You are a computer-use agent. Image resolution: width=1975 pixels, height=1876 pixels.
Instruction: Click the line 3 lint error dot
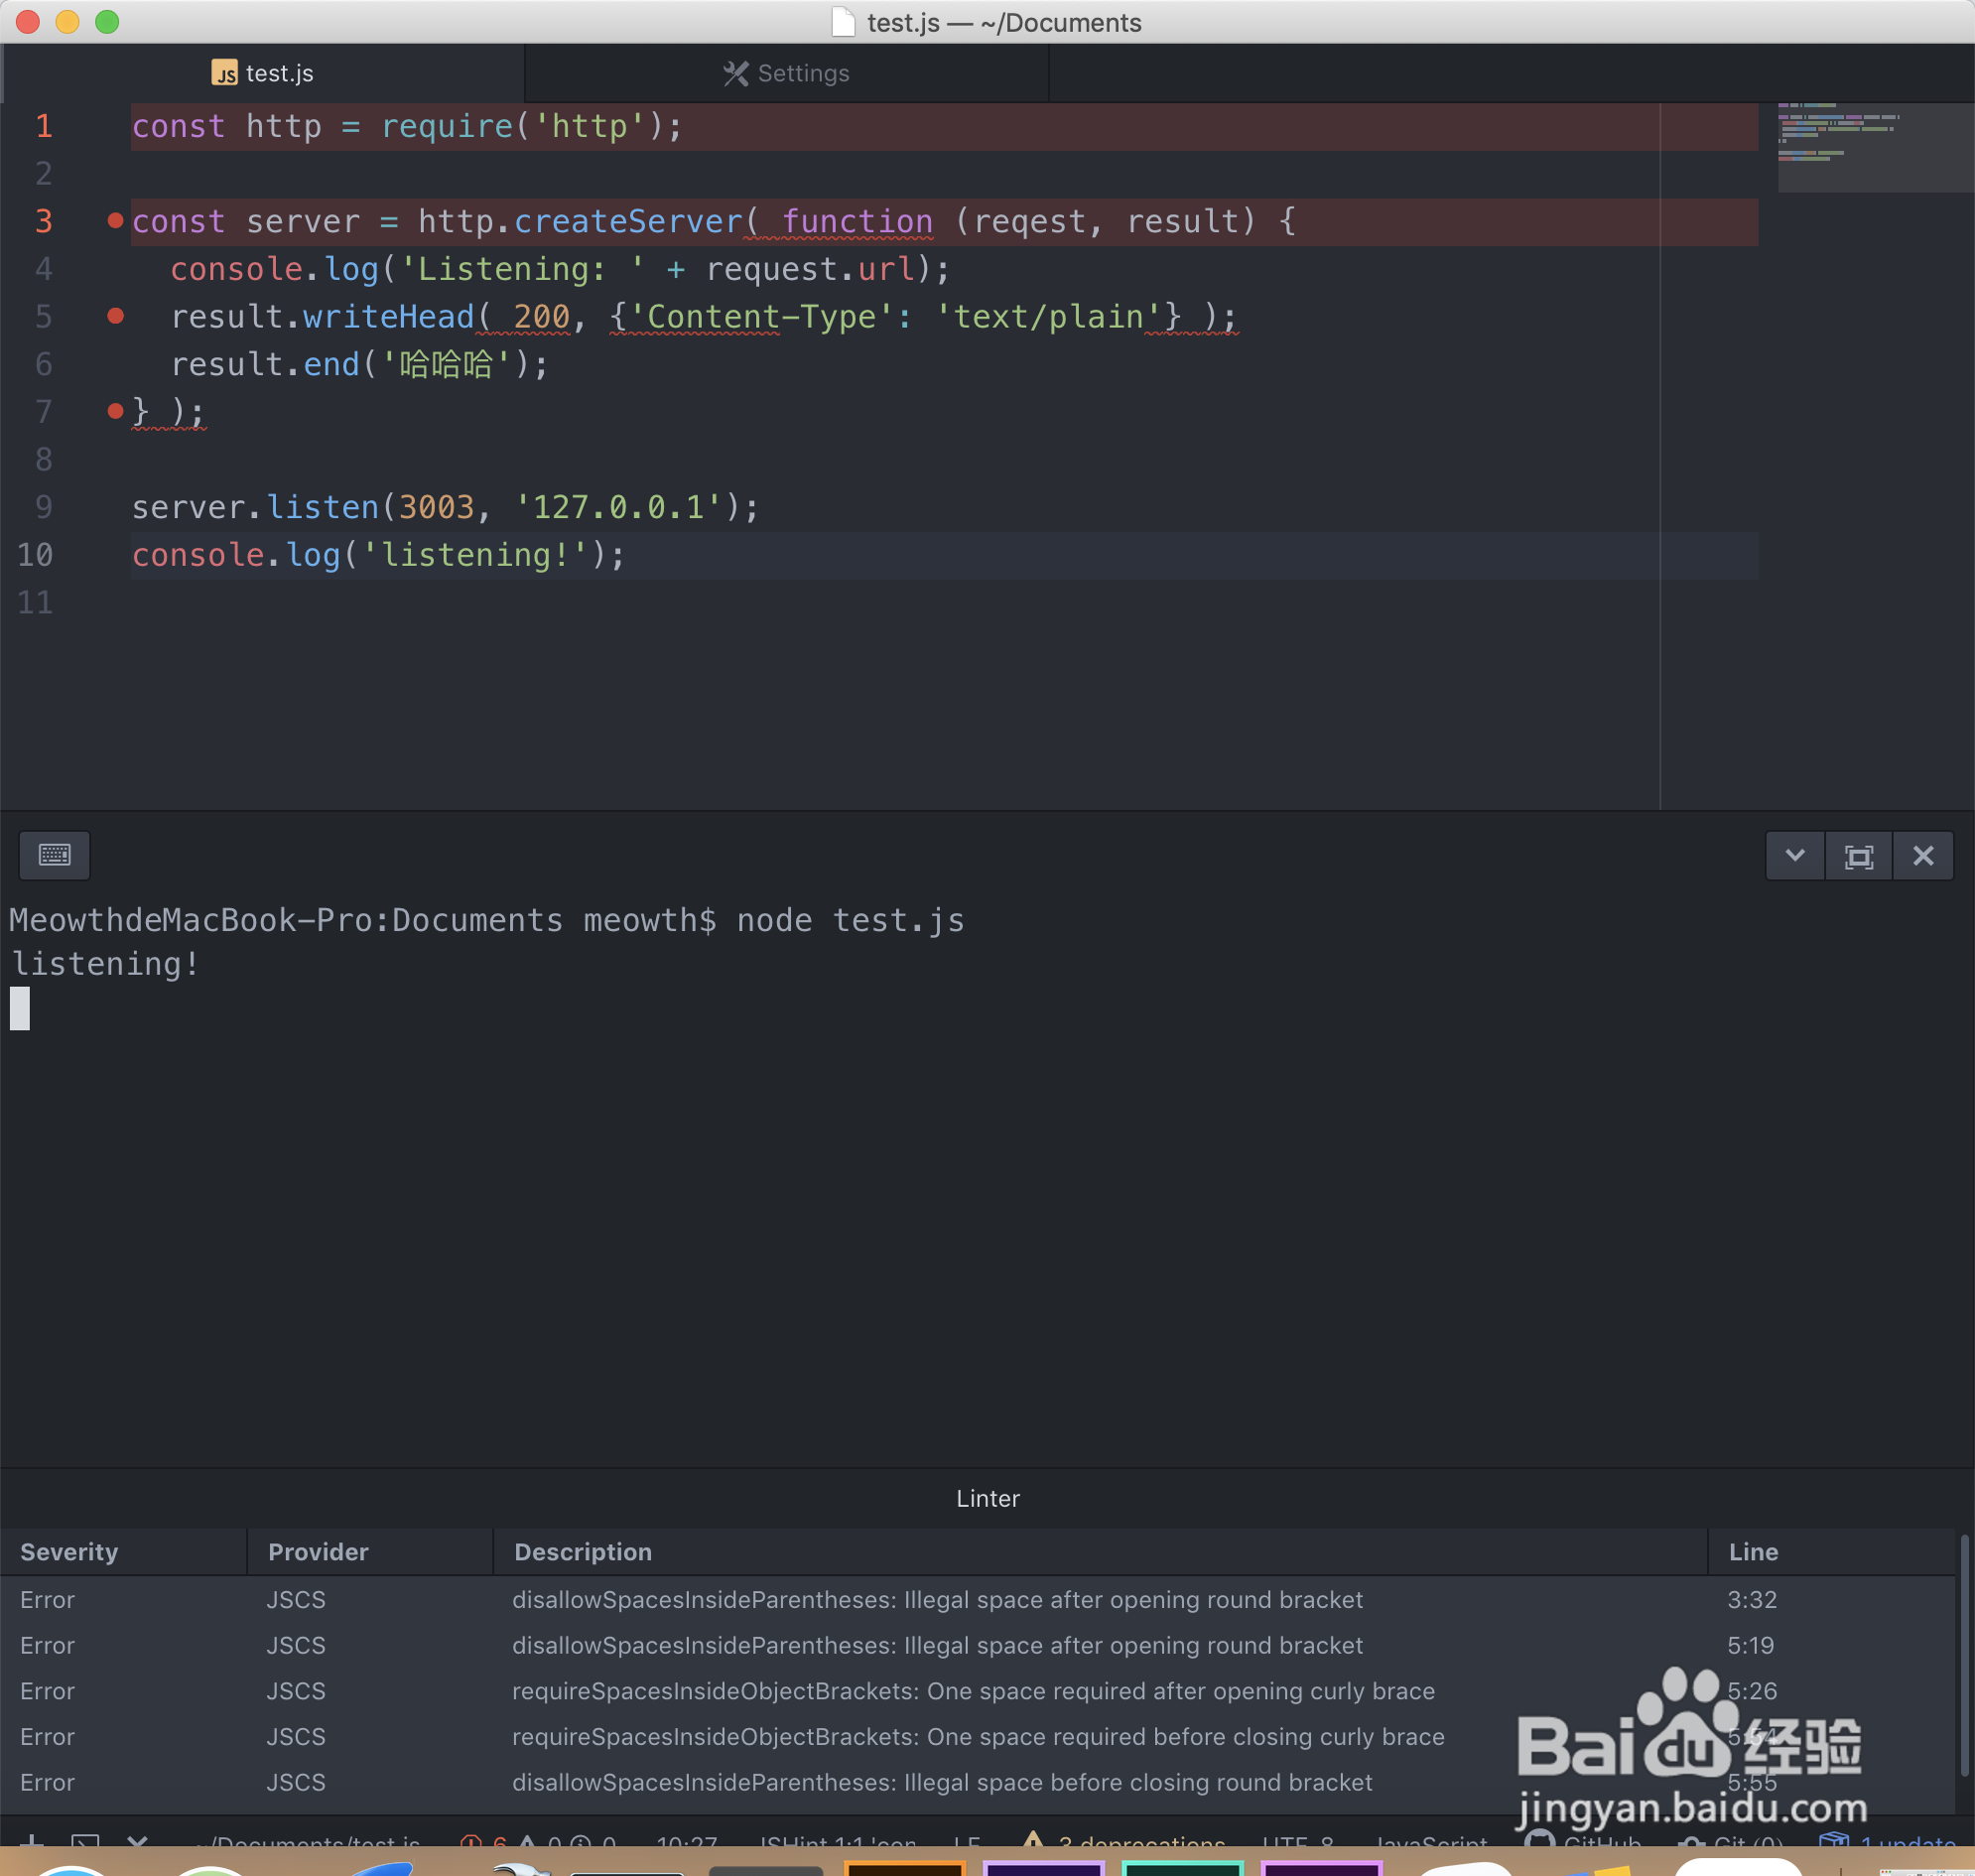tap(115, 220)
